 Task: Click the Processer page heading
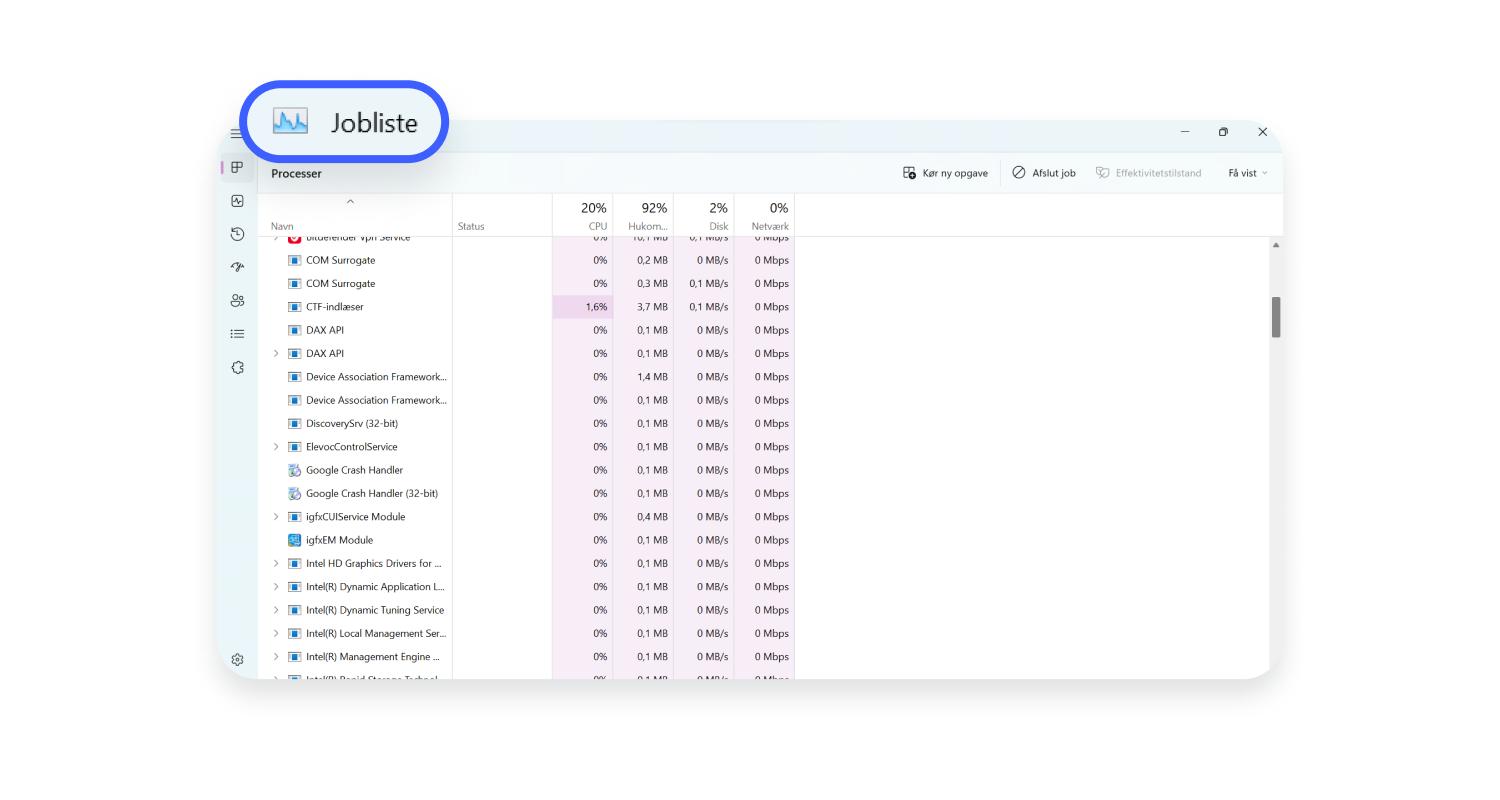pos(296,173)
